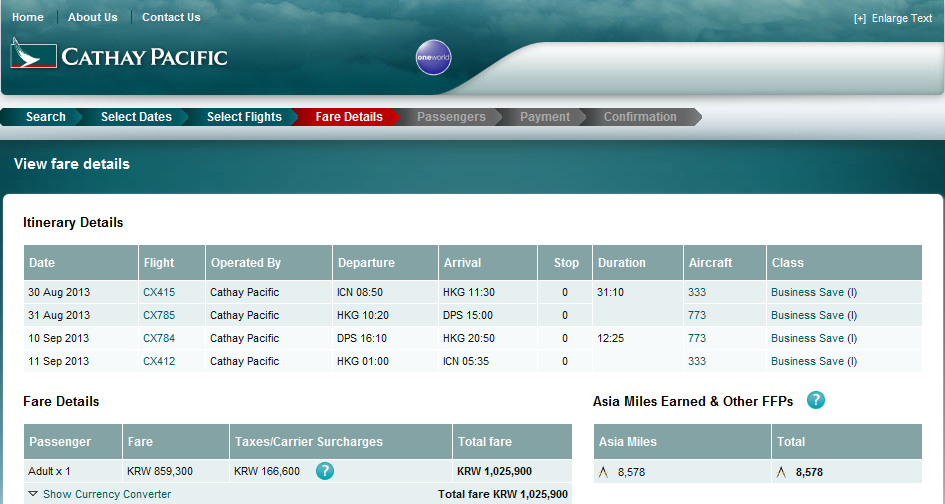Screen dimensions: 945x504
Task: Open Business Save class for 11 Sep flight
Action: click(x=807, y=361)
